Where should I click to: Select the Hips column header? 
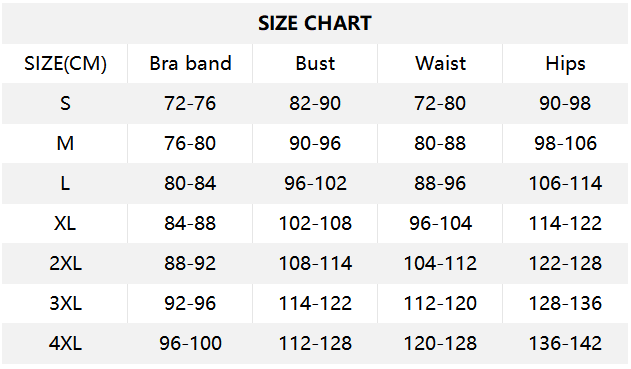coord(565,64)
